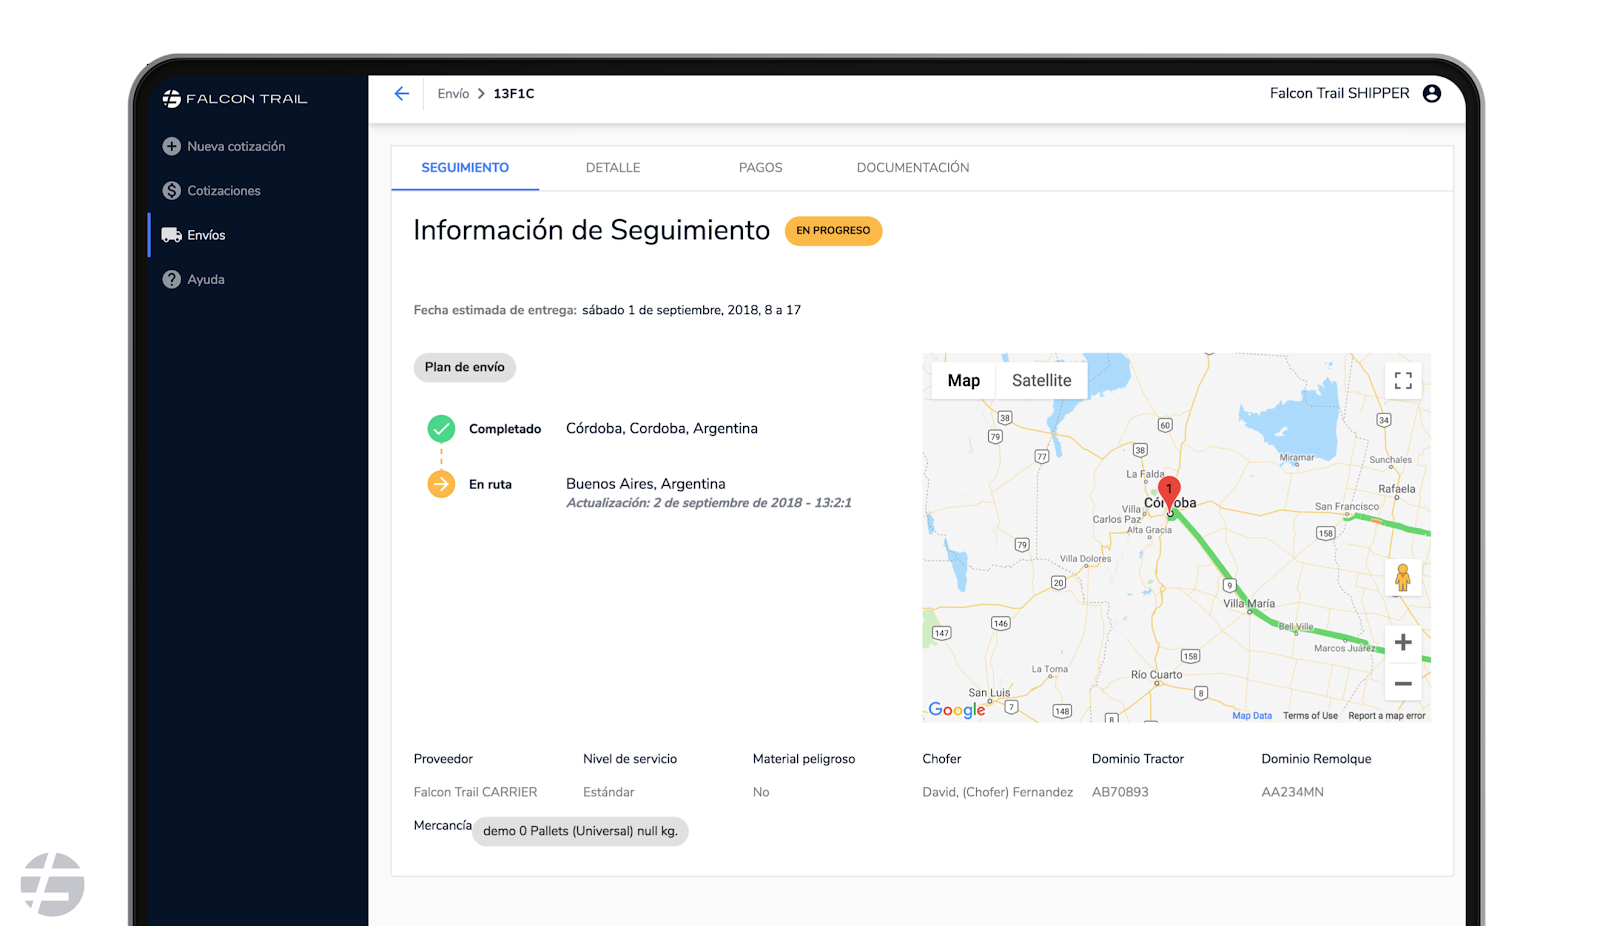Click the truck icon beside Envíos
Viewport: 1600px width, 926px height.
pos(172,235)
